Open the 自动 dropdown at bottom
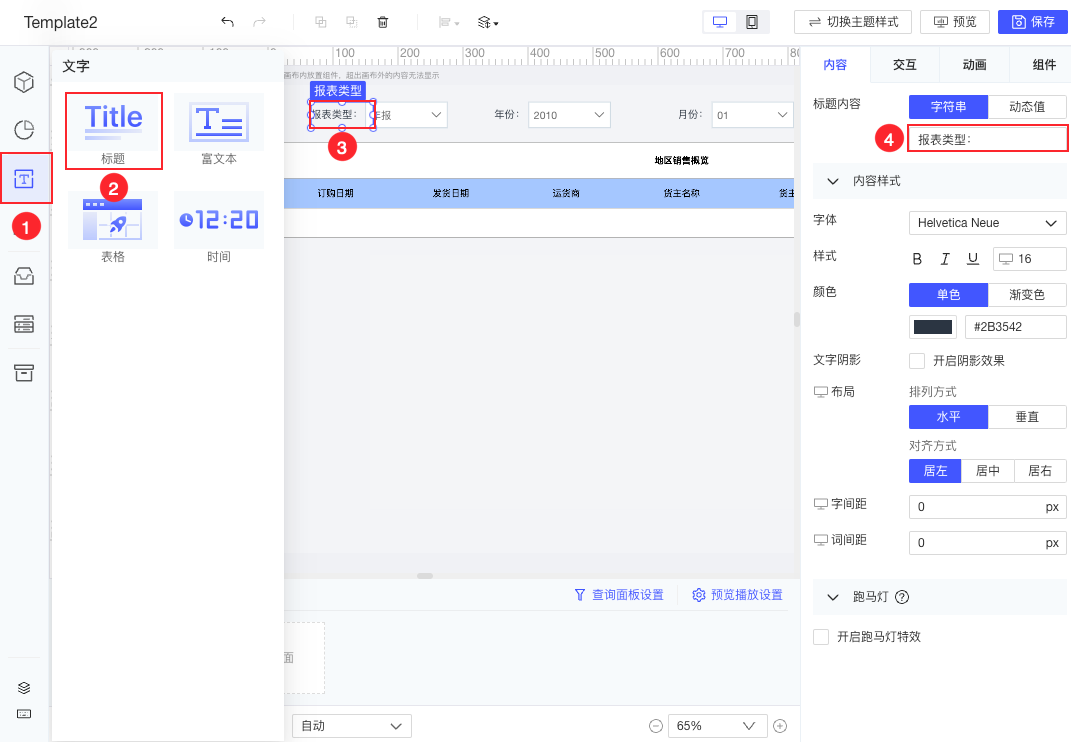Viewport: 1071px width, 742px height. point(352,726)
